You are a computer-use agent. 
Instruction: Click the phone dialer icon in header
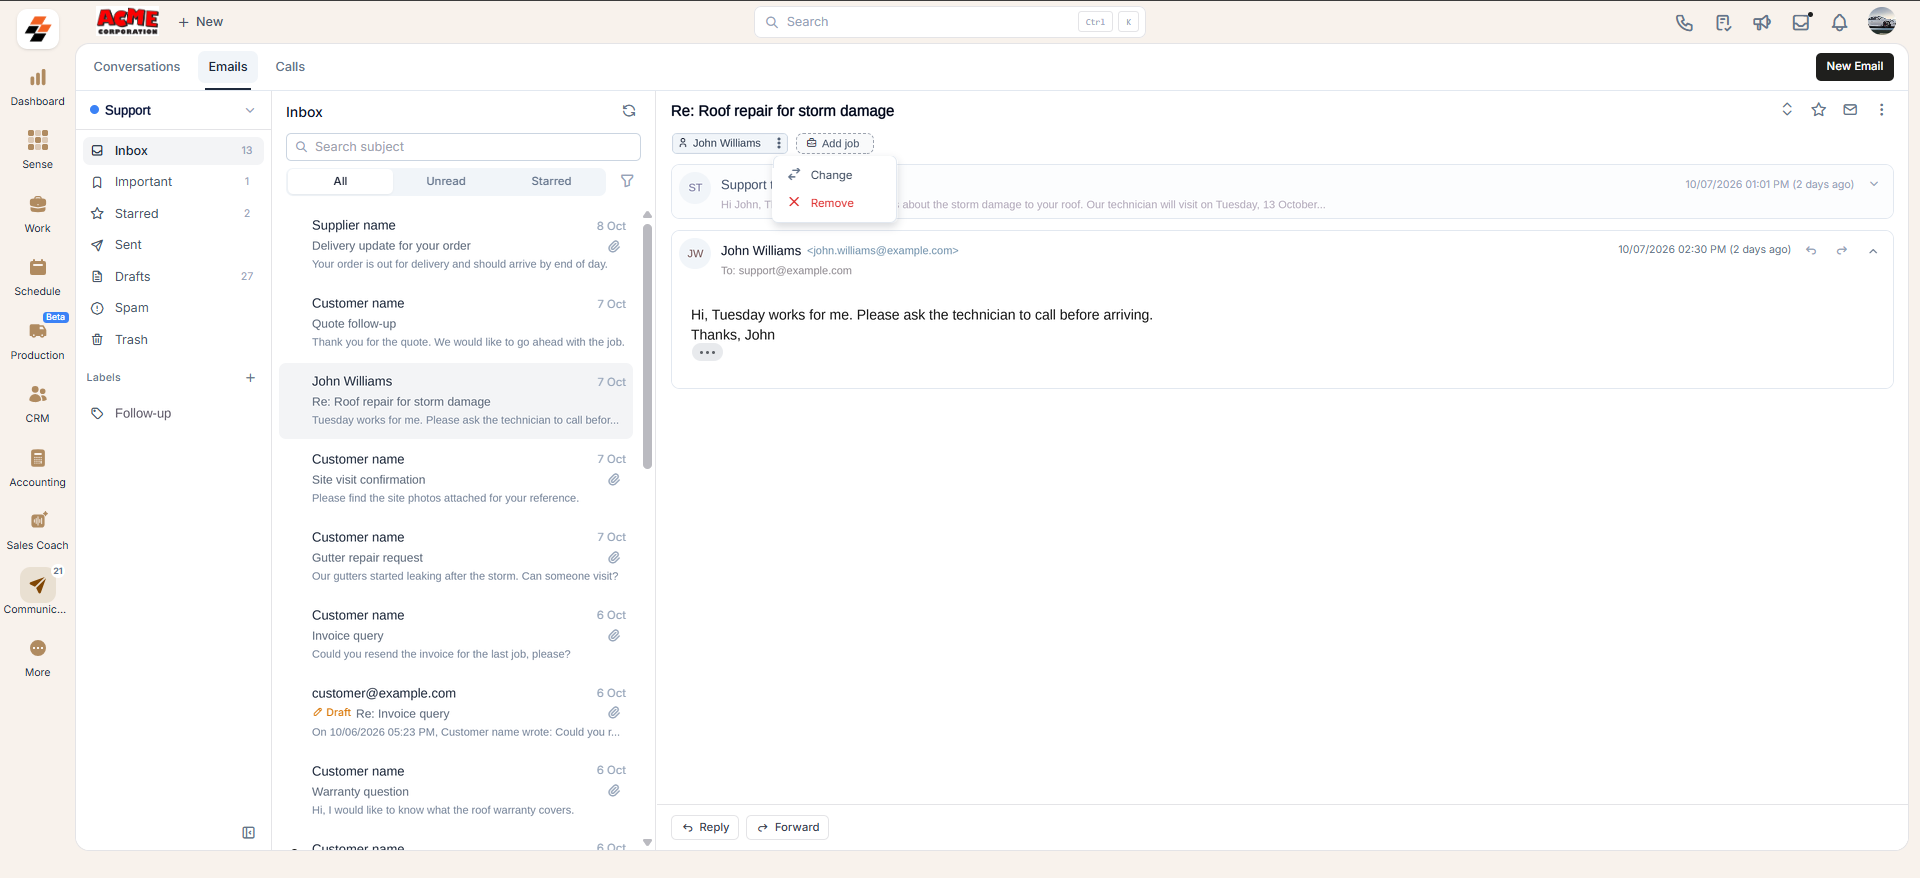pos(1684,22)
